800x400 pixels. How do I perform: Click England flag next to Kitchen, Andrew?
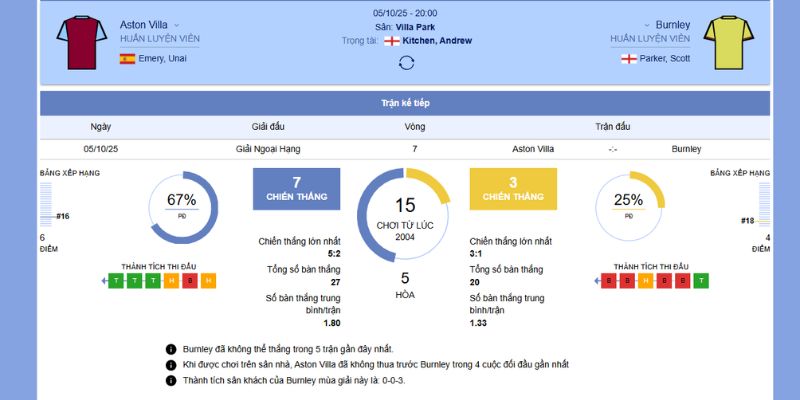point(392,41)
